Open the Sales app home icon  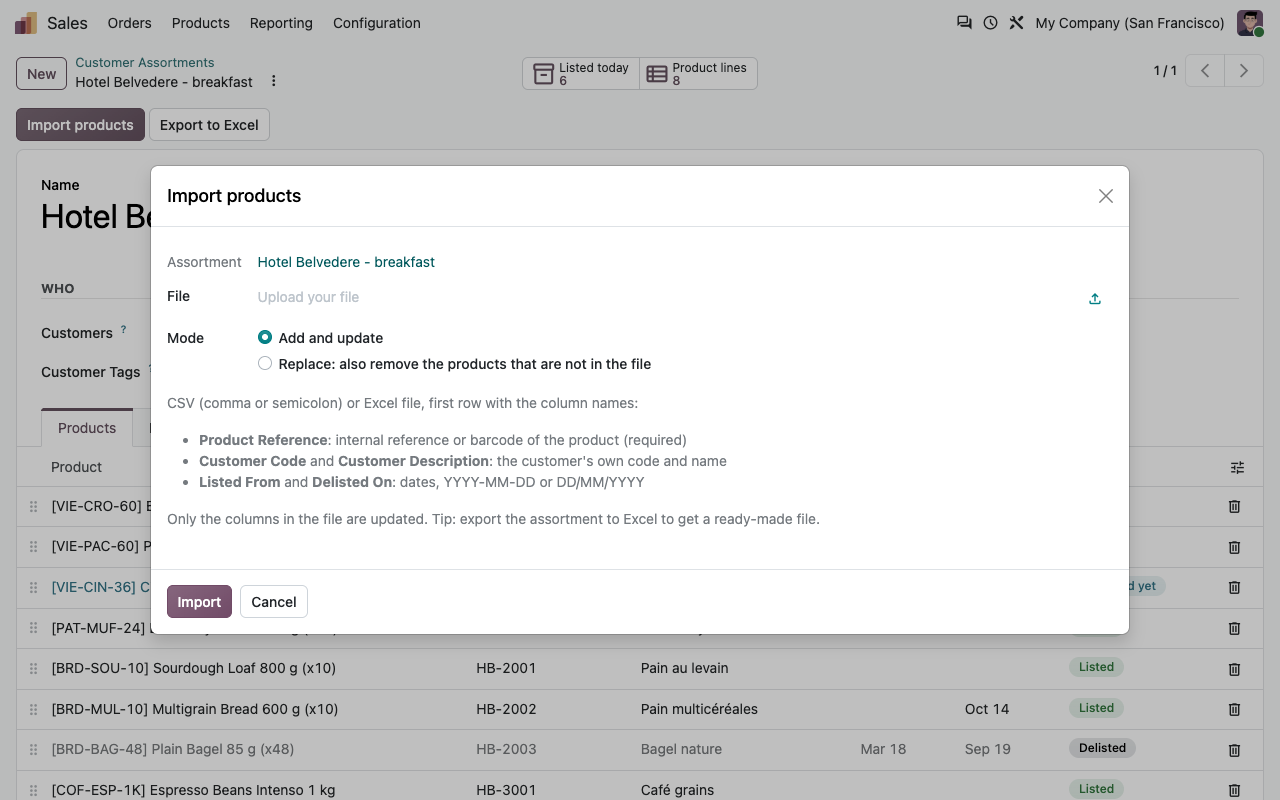[26, 23]
